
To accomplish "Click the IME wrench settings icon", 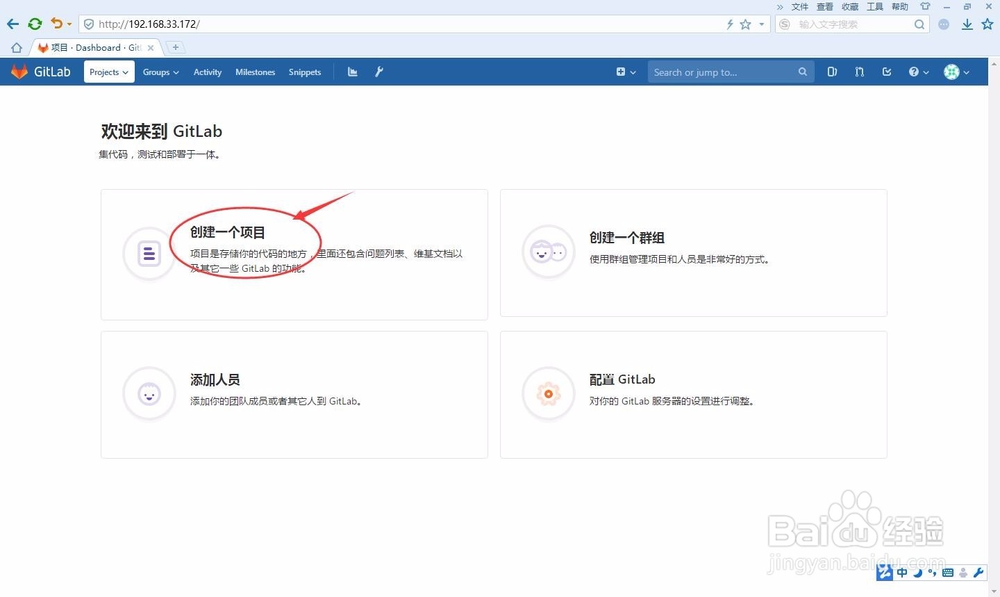I will [978, 572].
